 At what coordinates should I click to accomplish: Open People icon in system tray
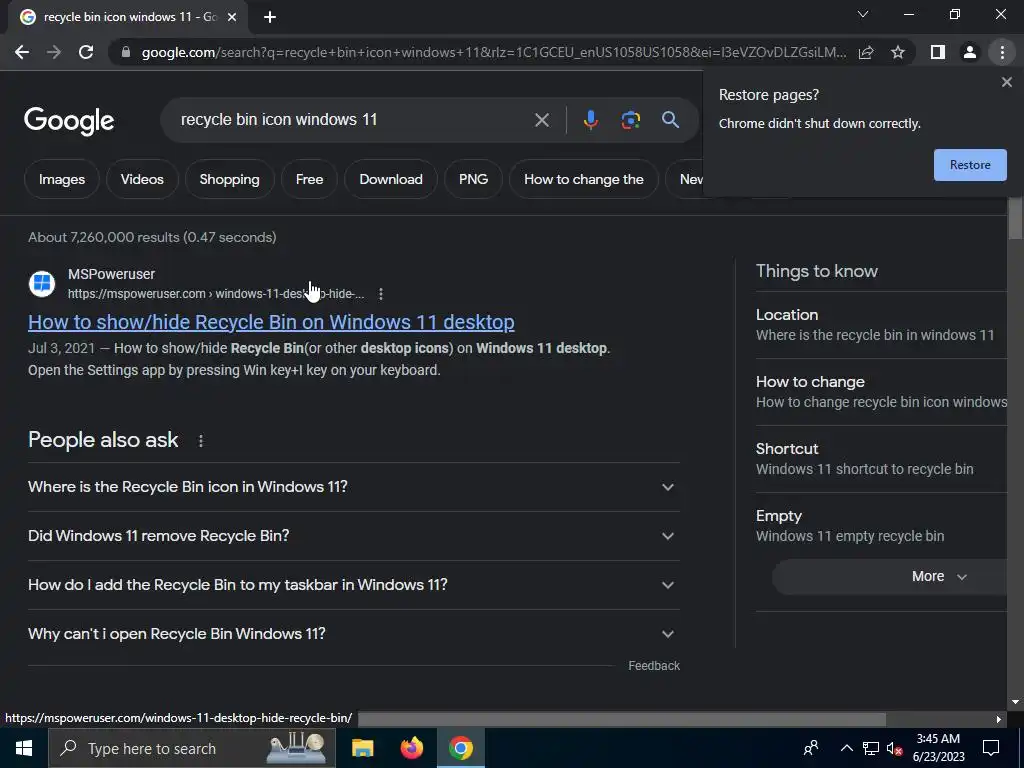tap(811, 748)
